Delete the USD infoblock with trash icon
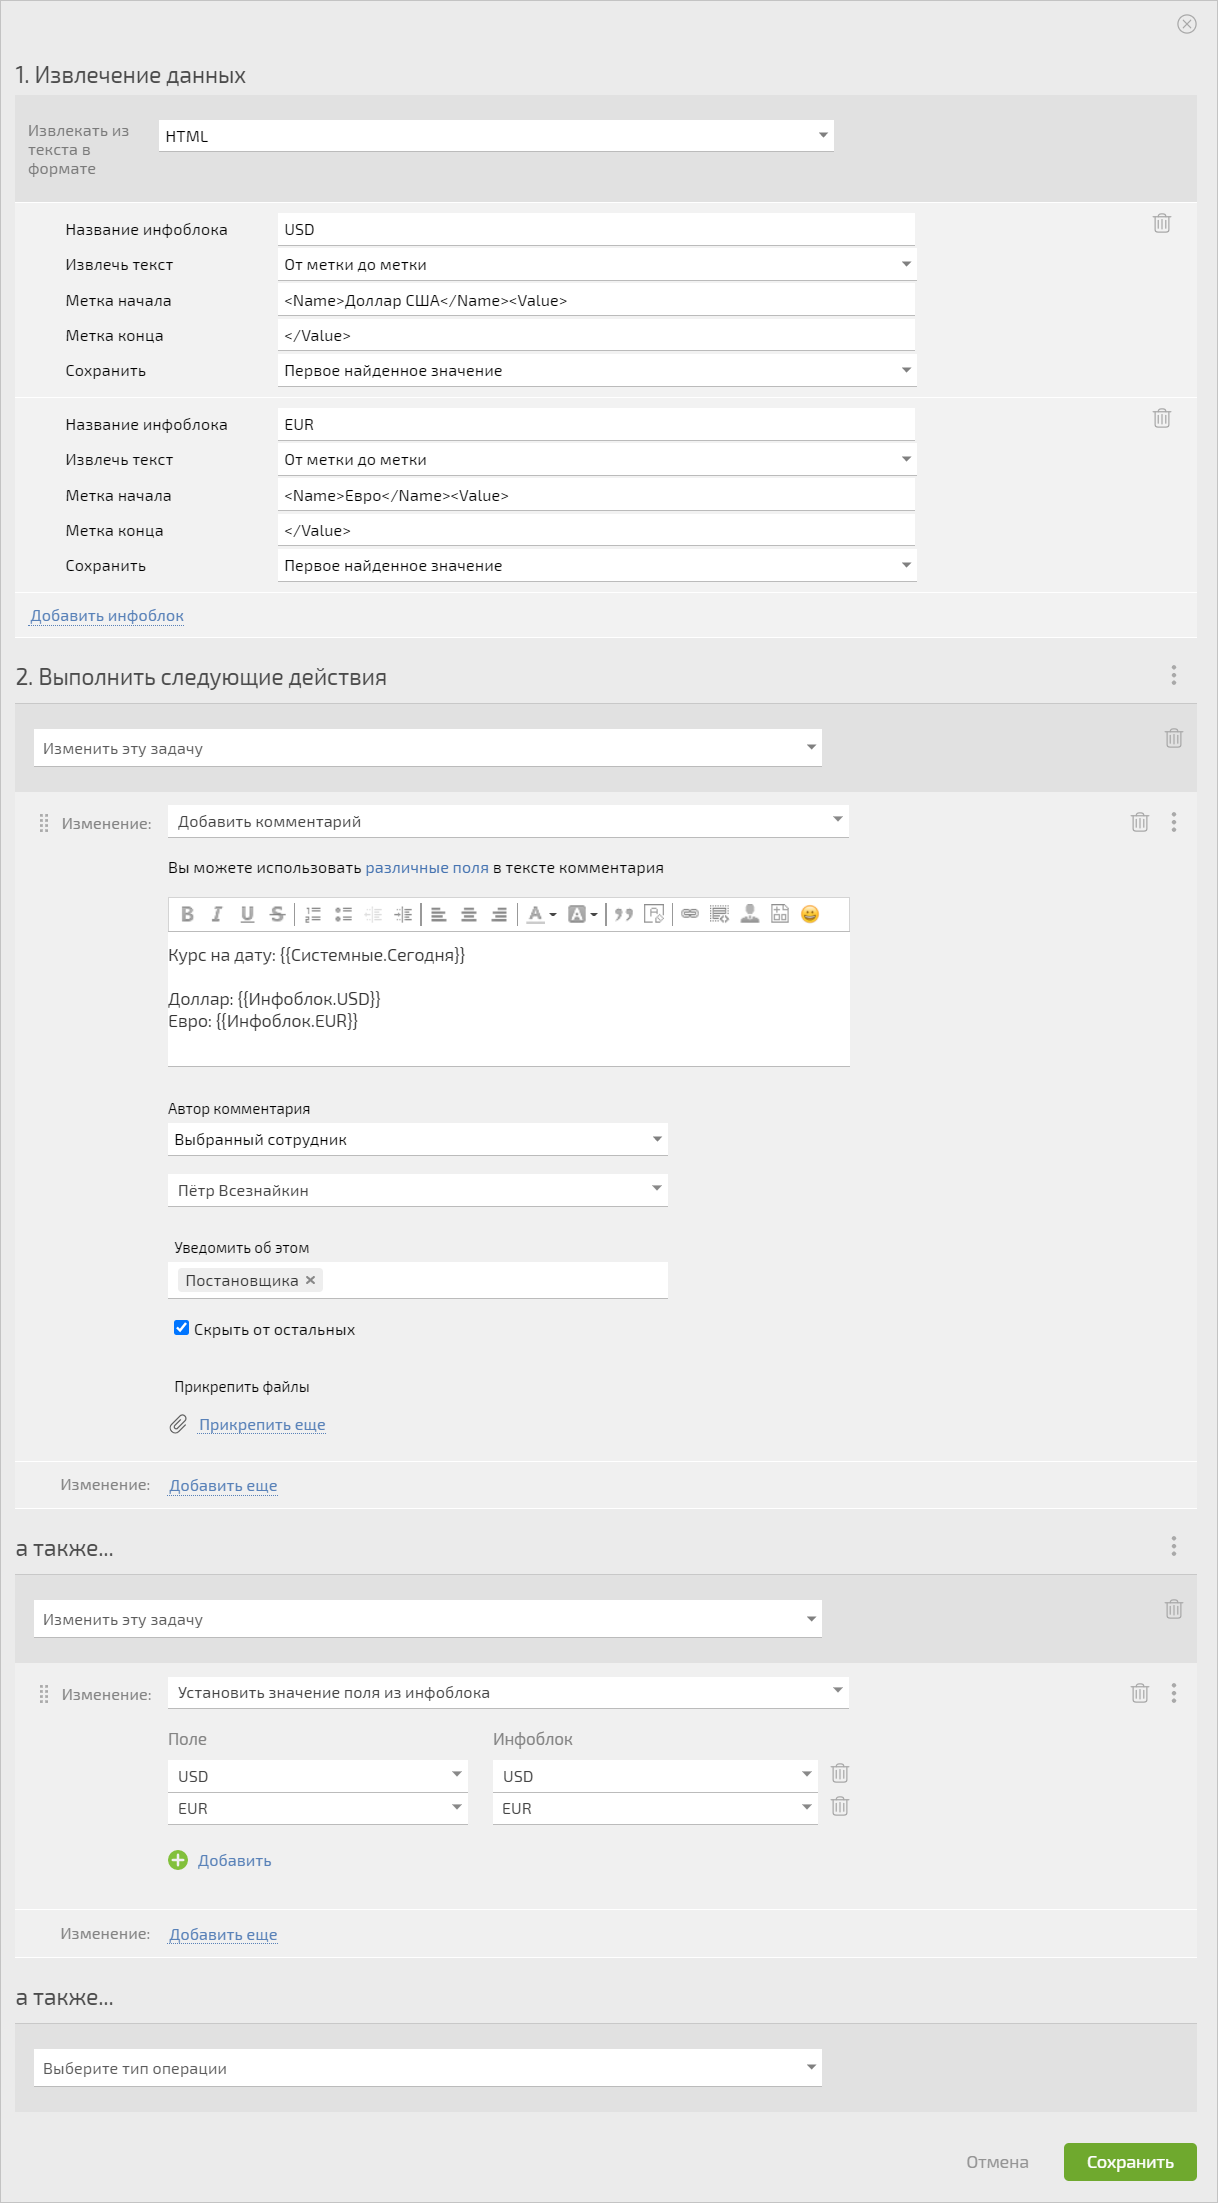The height and width of the screenshot is (2203, 1218). (1162, 223)
